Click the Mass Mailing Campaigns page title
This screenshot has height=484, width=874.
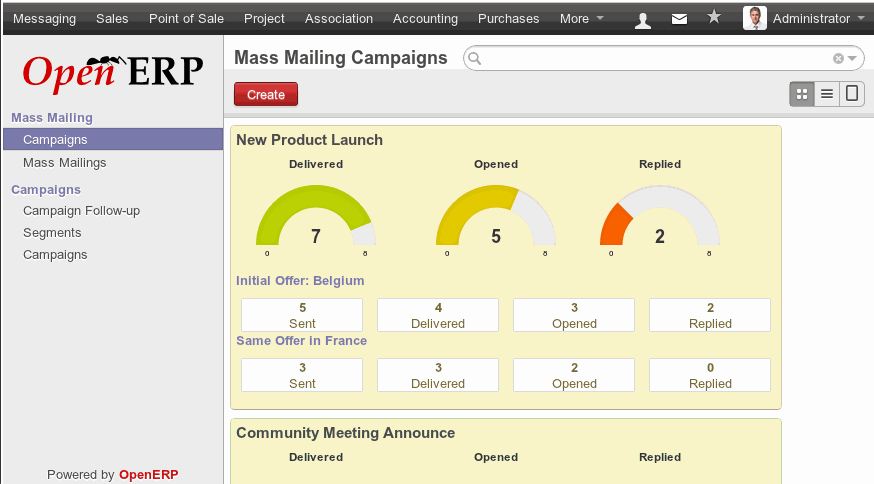click(341, 58)
